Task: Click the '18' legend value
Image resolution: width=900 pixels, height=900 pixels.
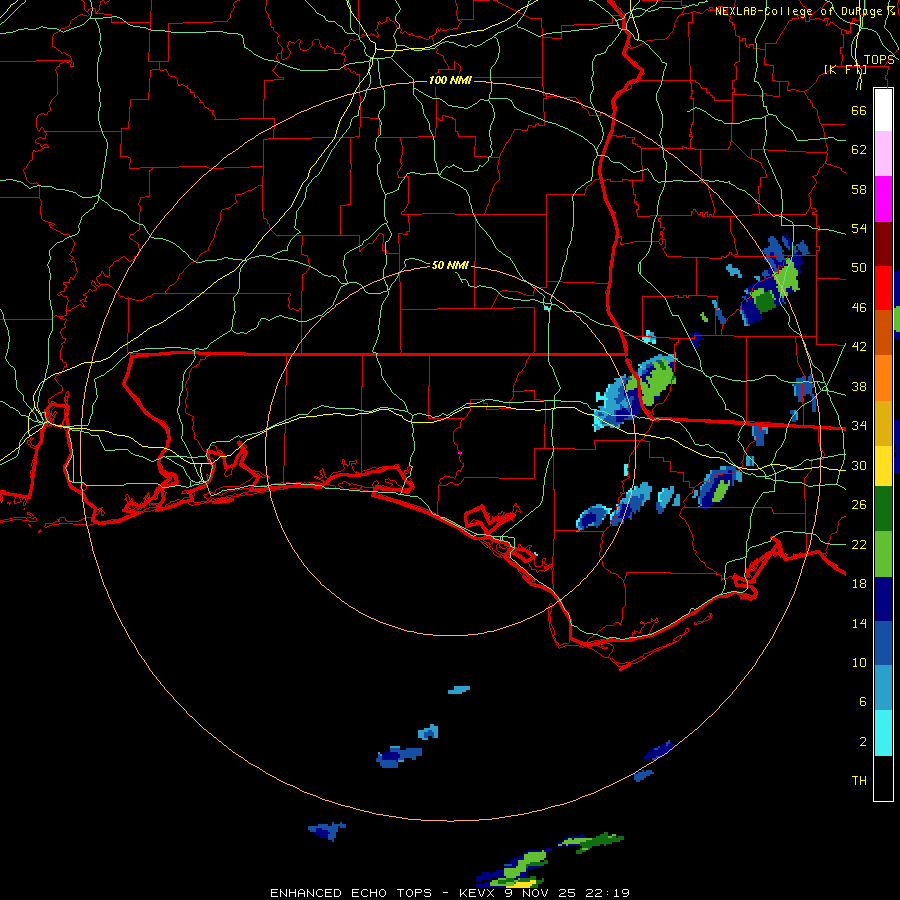Action: 859,584
